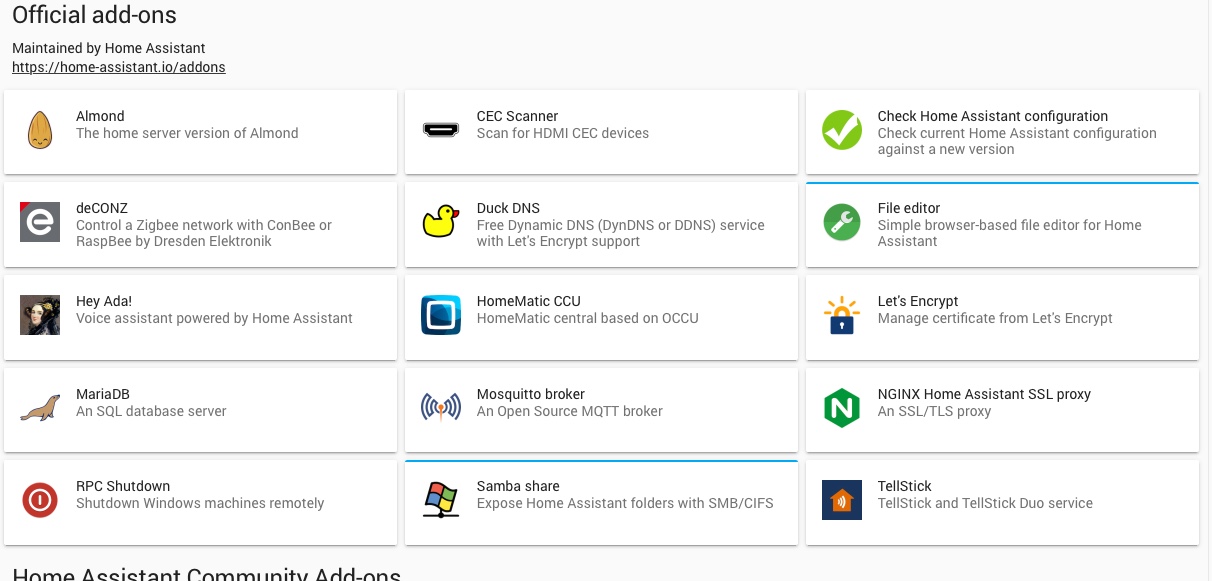Viewport: 1212px width, 581px height.
Task: Open the Hey Ada! title text
Action: pyautogui.click(x=104, y=301)
